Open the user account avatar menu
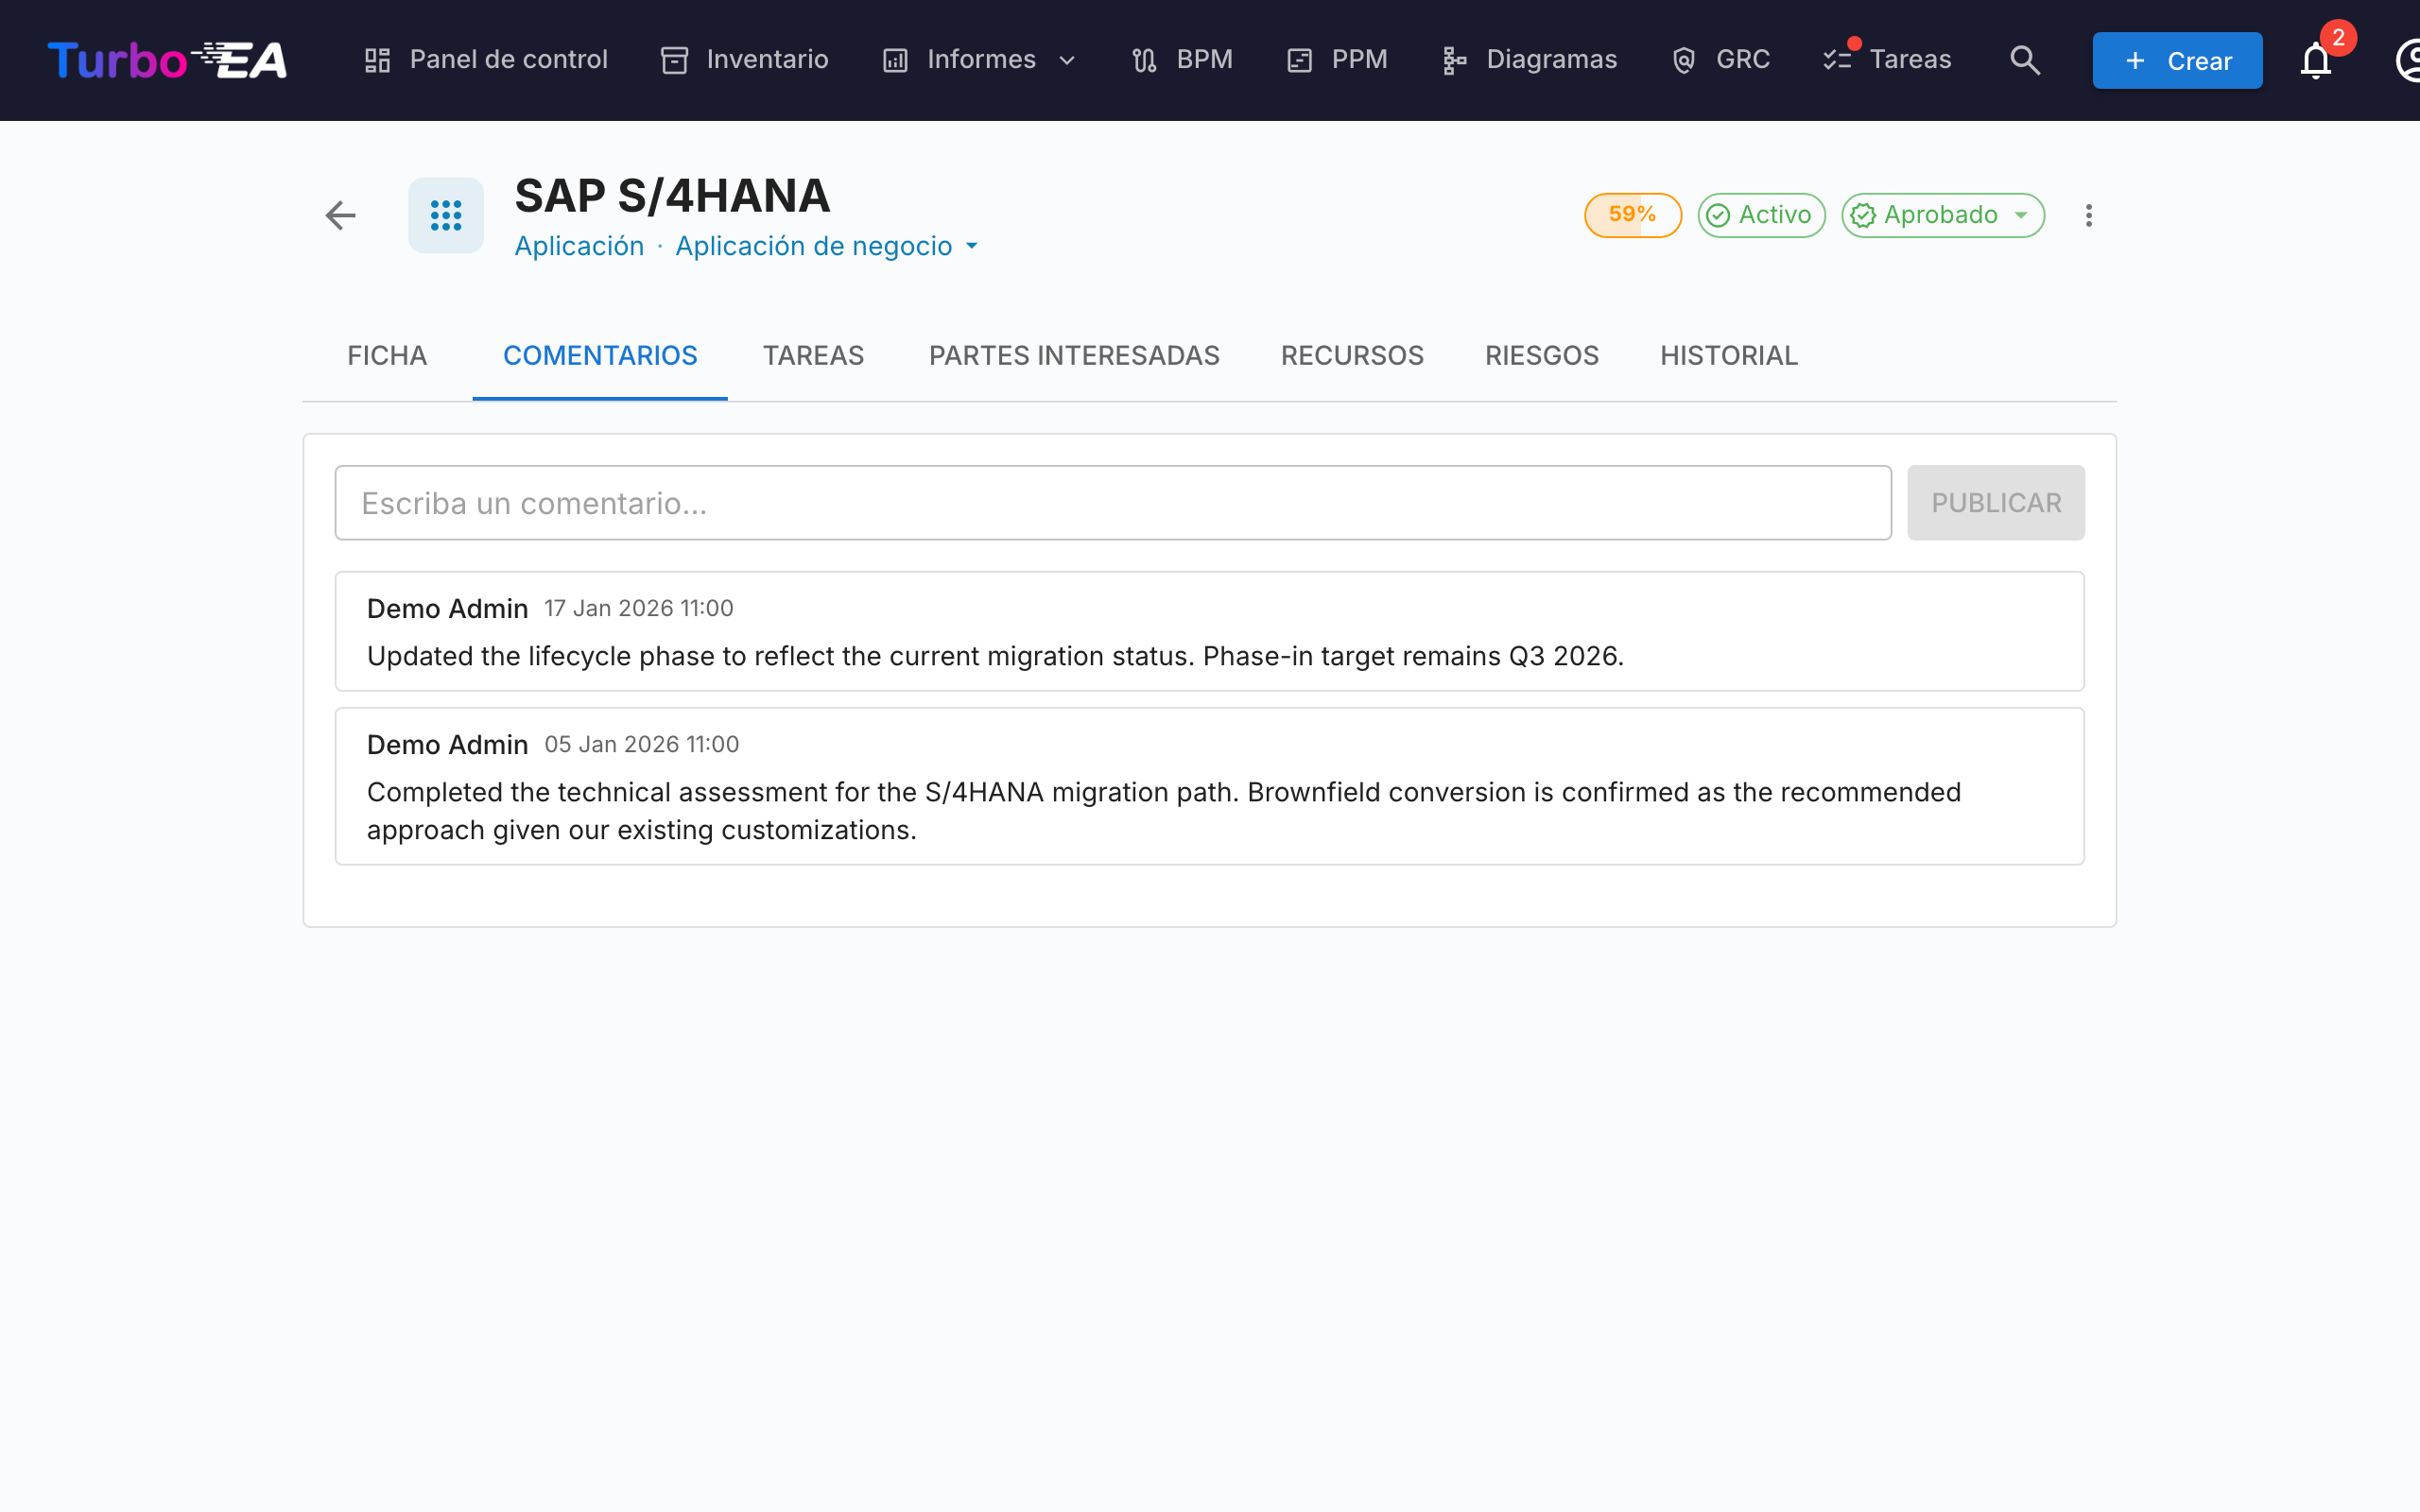The width and height of the screenshot is (2420, 1512). click(2408, 60)
